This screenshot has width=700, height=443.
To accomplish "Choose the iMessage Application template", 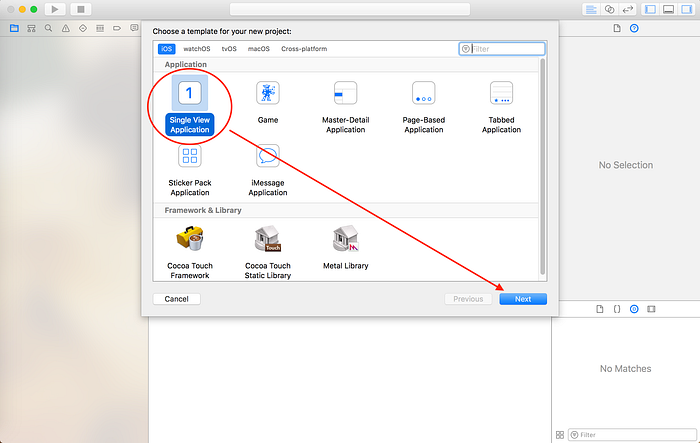I will coord(268,170).
